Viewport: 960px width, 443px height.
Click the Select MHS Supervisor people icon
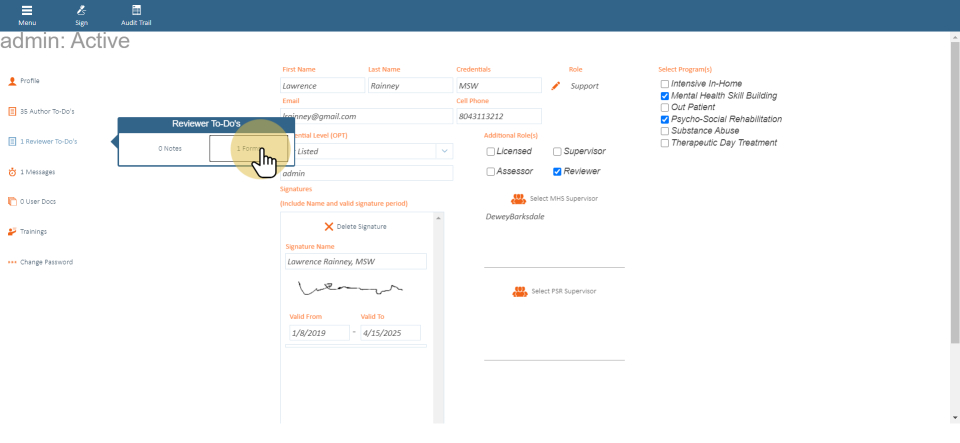[519, 198]
